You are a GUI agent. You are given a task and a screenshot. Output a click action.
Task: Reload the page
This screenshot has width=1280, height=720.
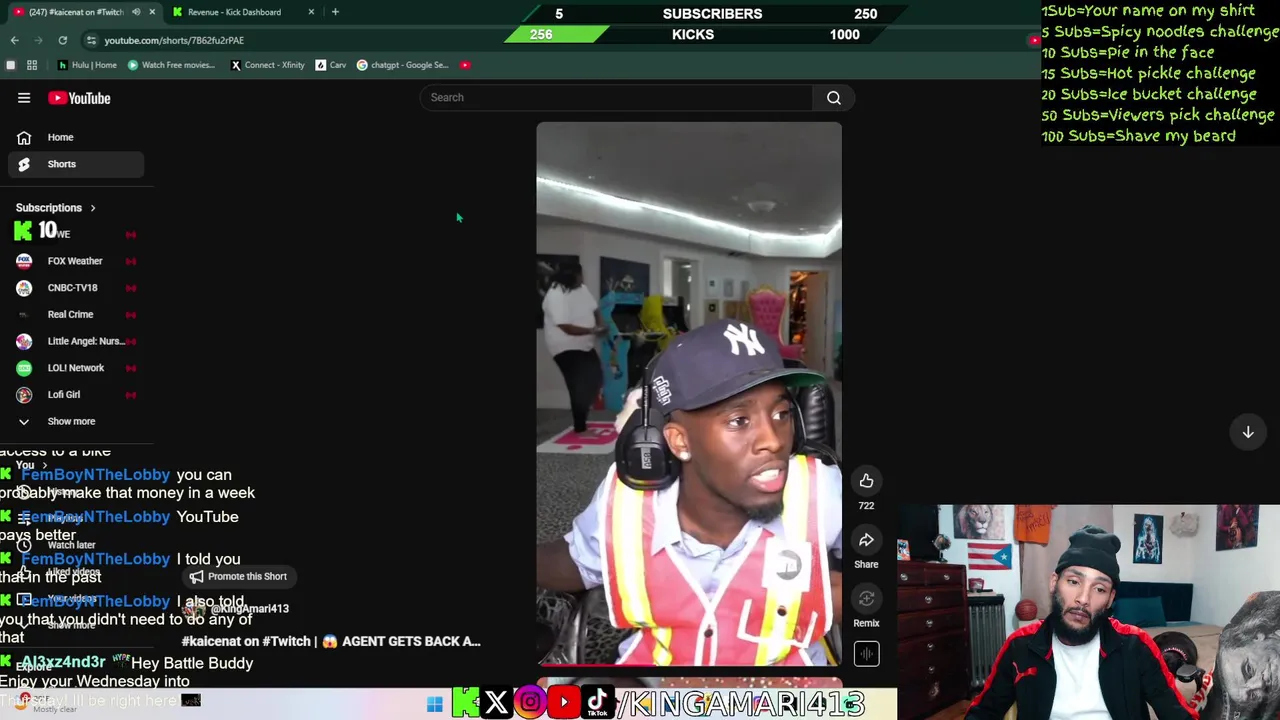coord(62,40)
